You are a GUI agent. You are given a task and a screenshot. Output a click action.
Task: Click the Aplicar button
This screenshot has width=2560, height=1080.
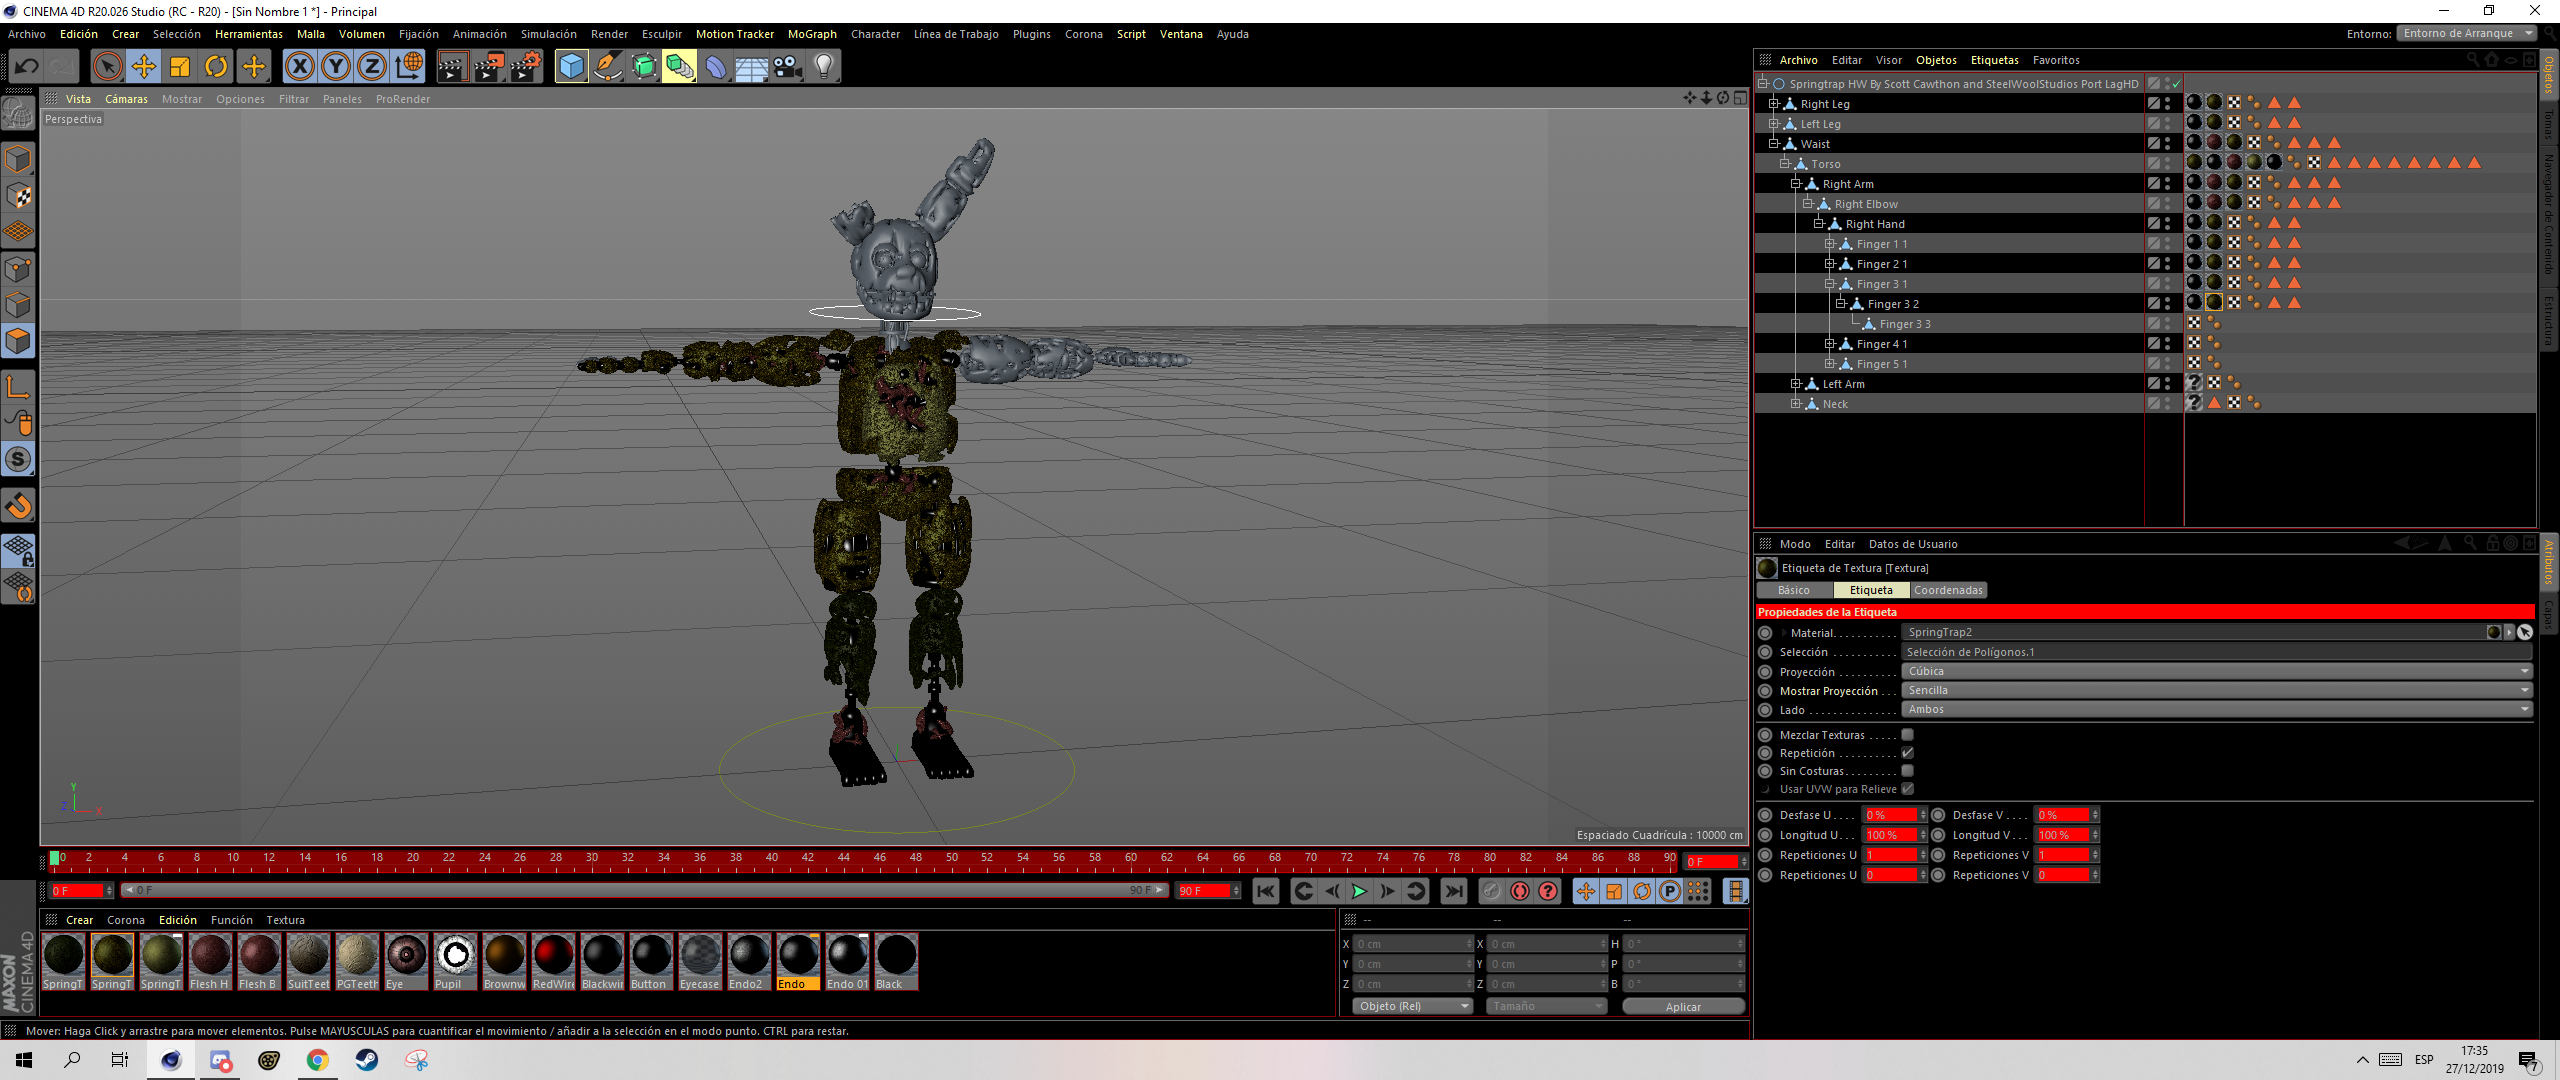1683,1007
